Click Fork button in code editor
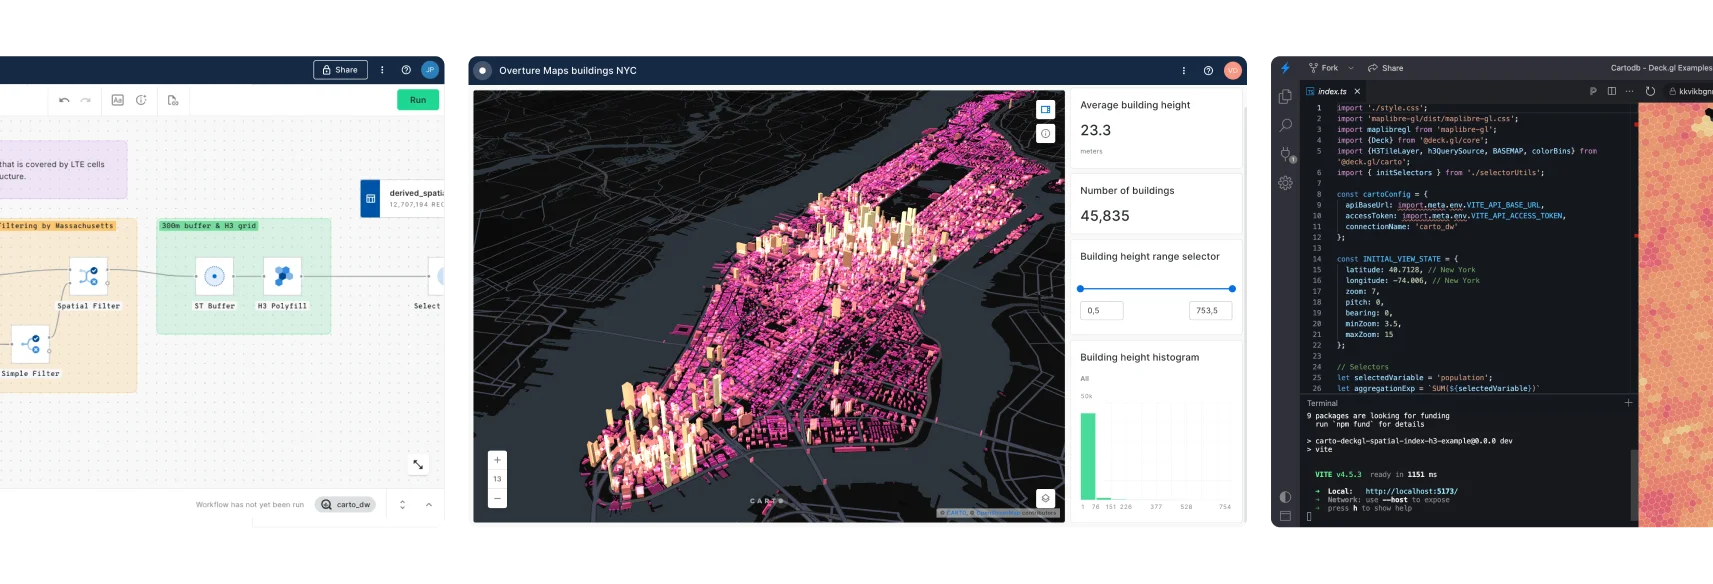 [1323, 68]
